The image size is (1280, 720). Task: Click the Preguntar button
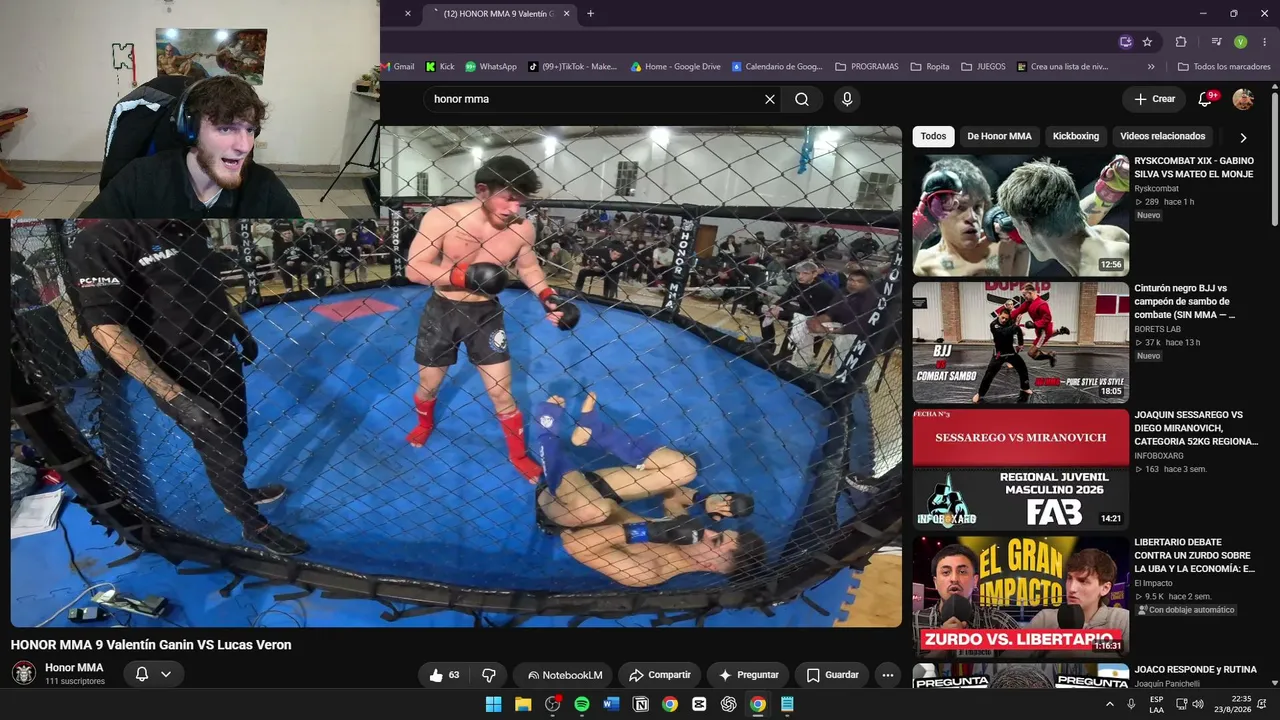tap(748, 675)
